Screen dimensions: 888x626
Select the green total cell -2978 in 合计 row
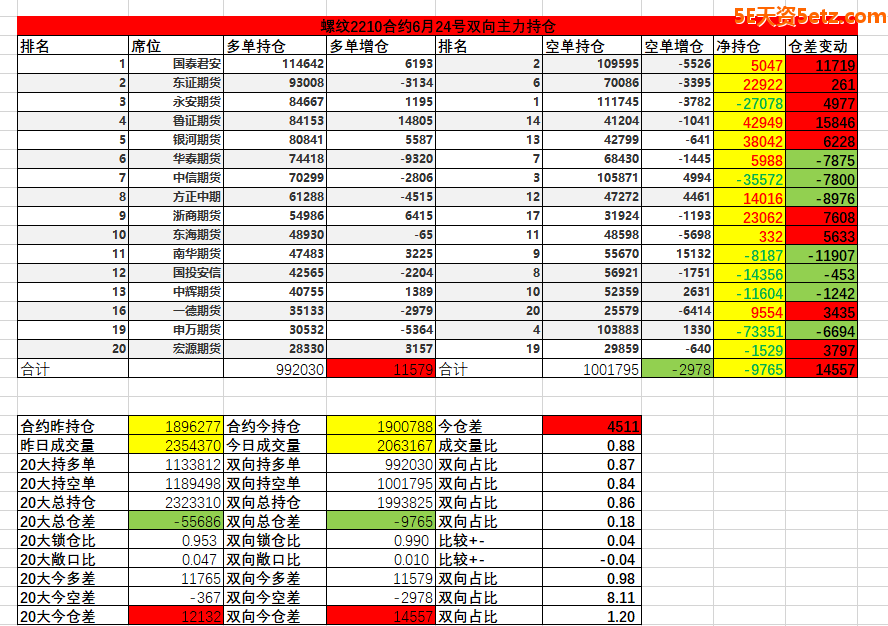tap(677, 369)
